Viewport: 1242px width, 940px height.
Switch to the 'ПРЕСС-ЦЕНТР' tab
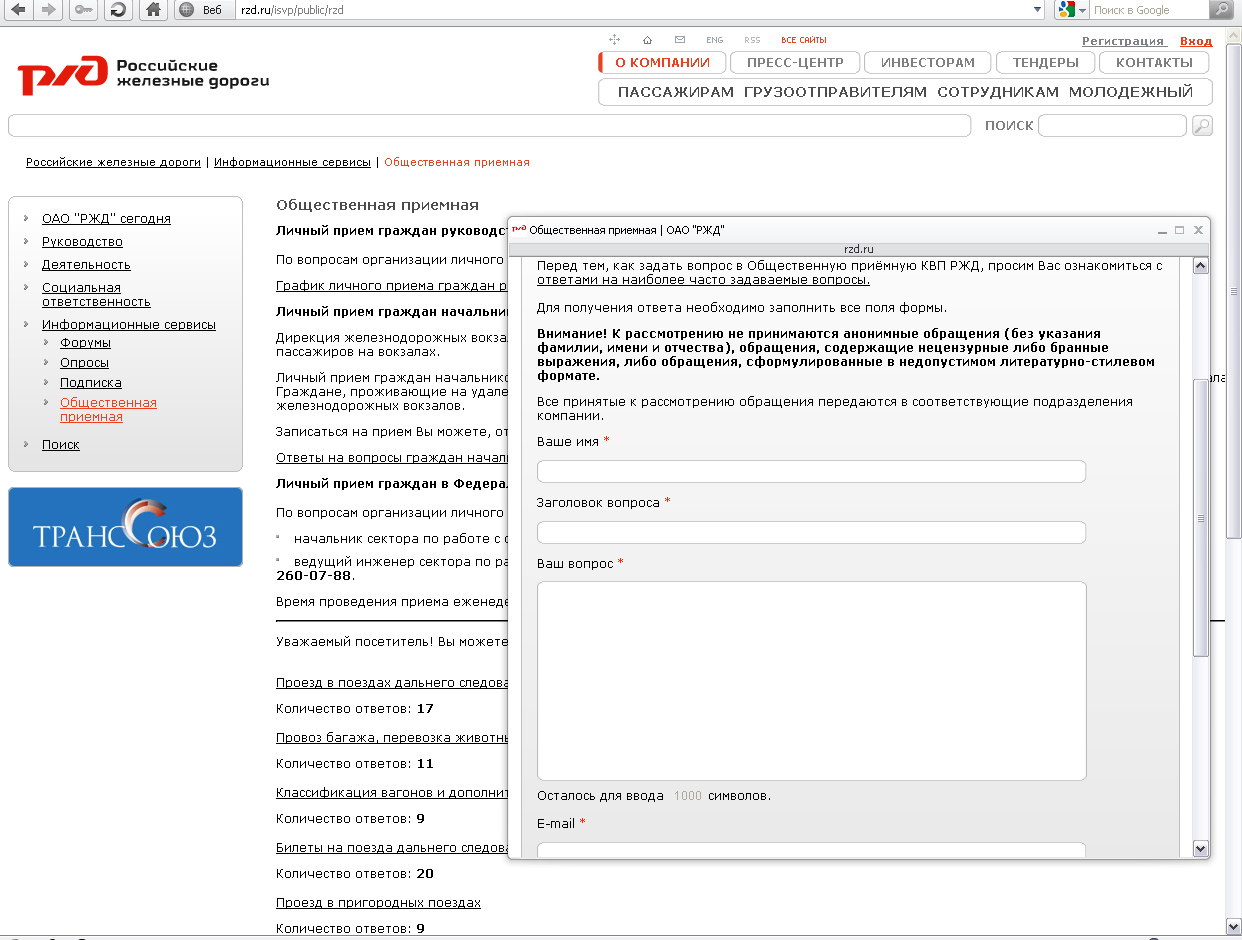[x=794, y=62]
